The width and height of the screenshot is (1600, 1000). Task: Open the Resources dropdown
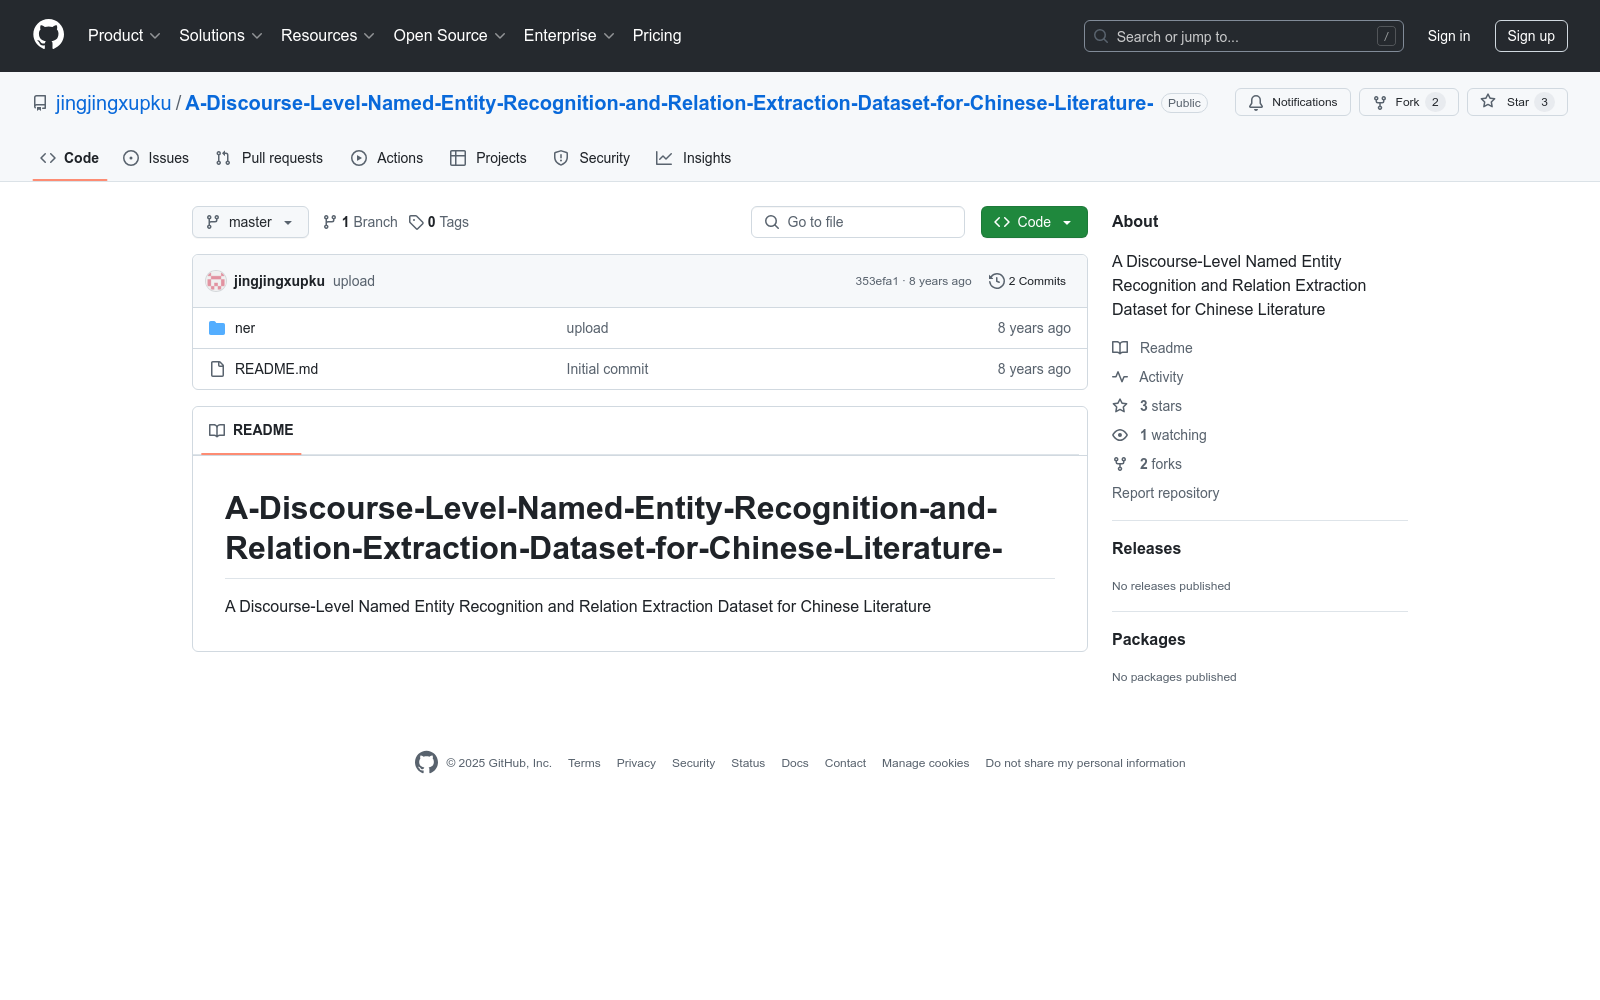[328, 36]
